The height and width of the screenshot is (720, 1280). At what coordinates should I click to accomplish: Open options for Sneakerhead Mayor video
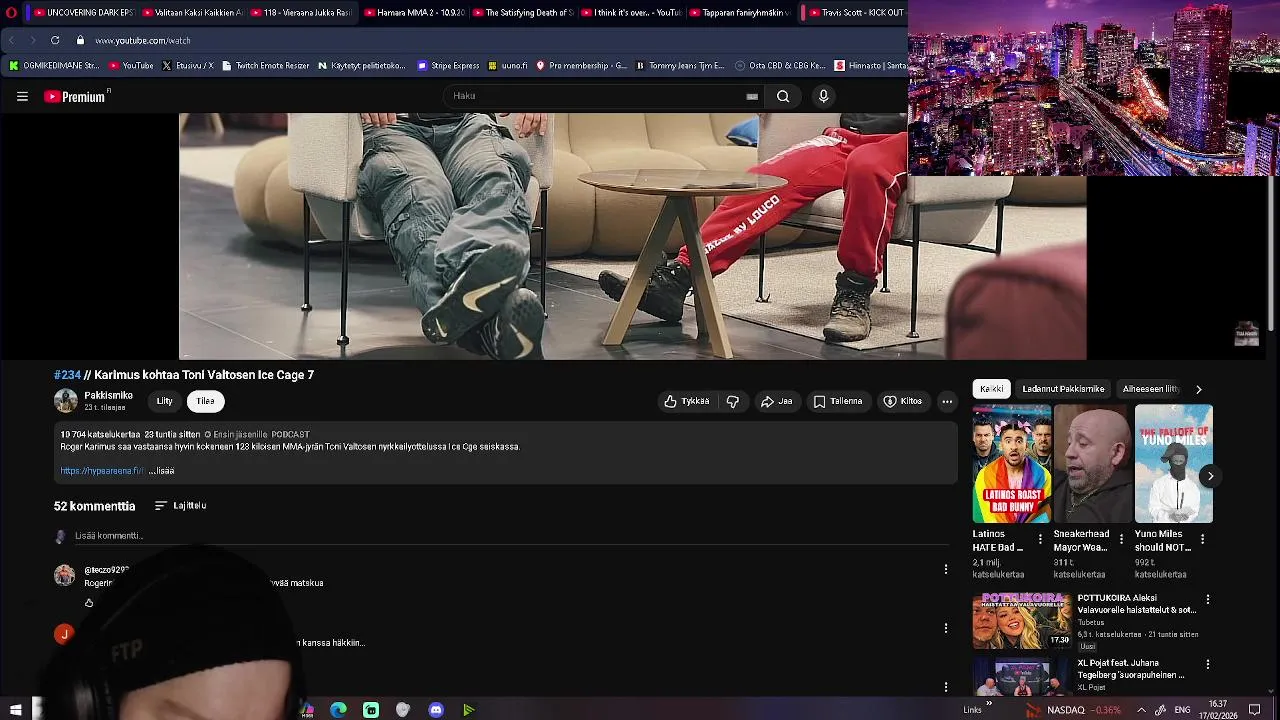coord(1121,539)
